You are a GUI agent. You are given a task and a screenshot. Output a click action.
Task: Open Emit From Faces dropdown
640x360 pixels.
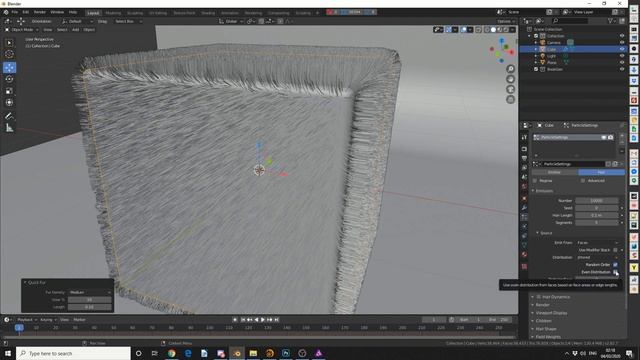pos(597,242)
